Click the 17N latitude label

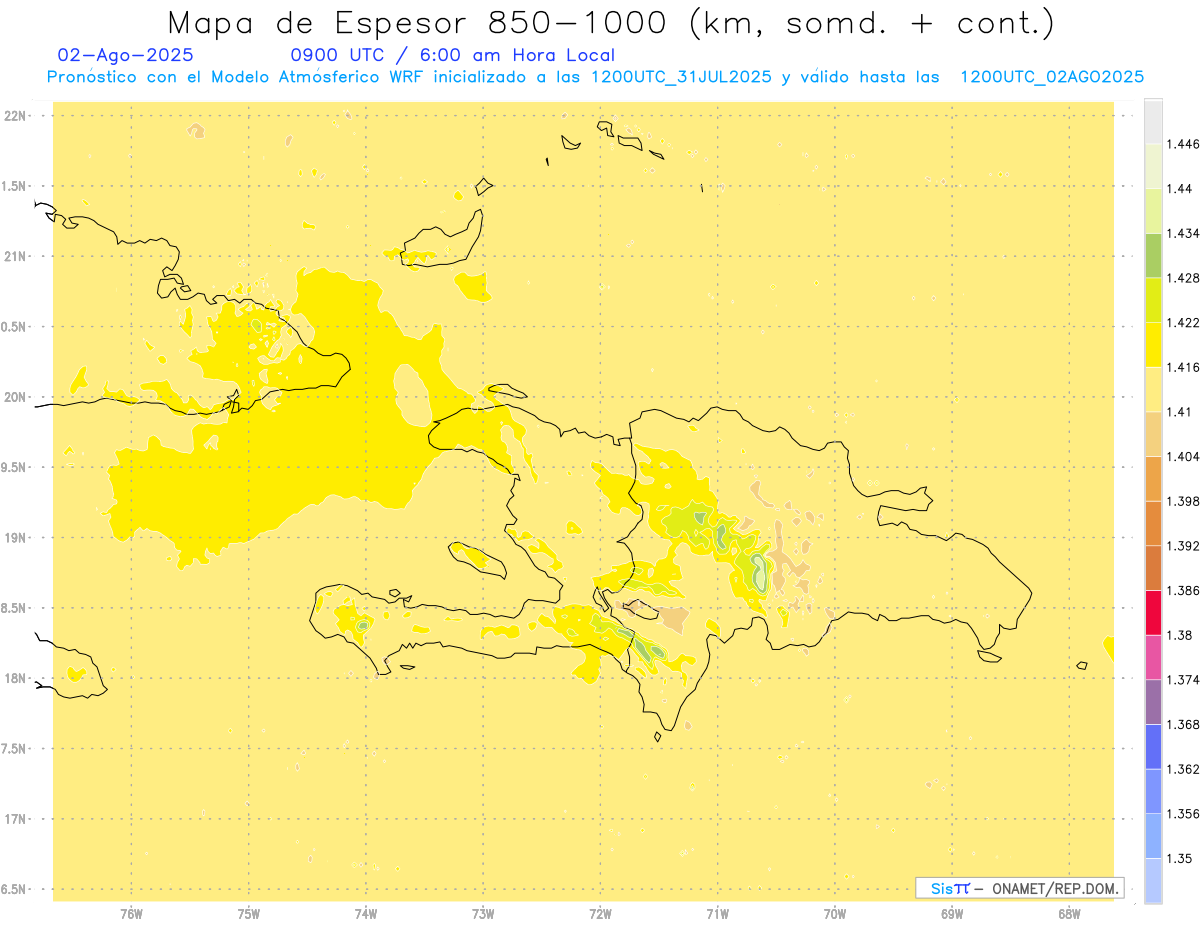pos(14,819)
